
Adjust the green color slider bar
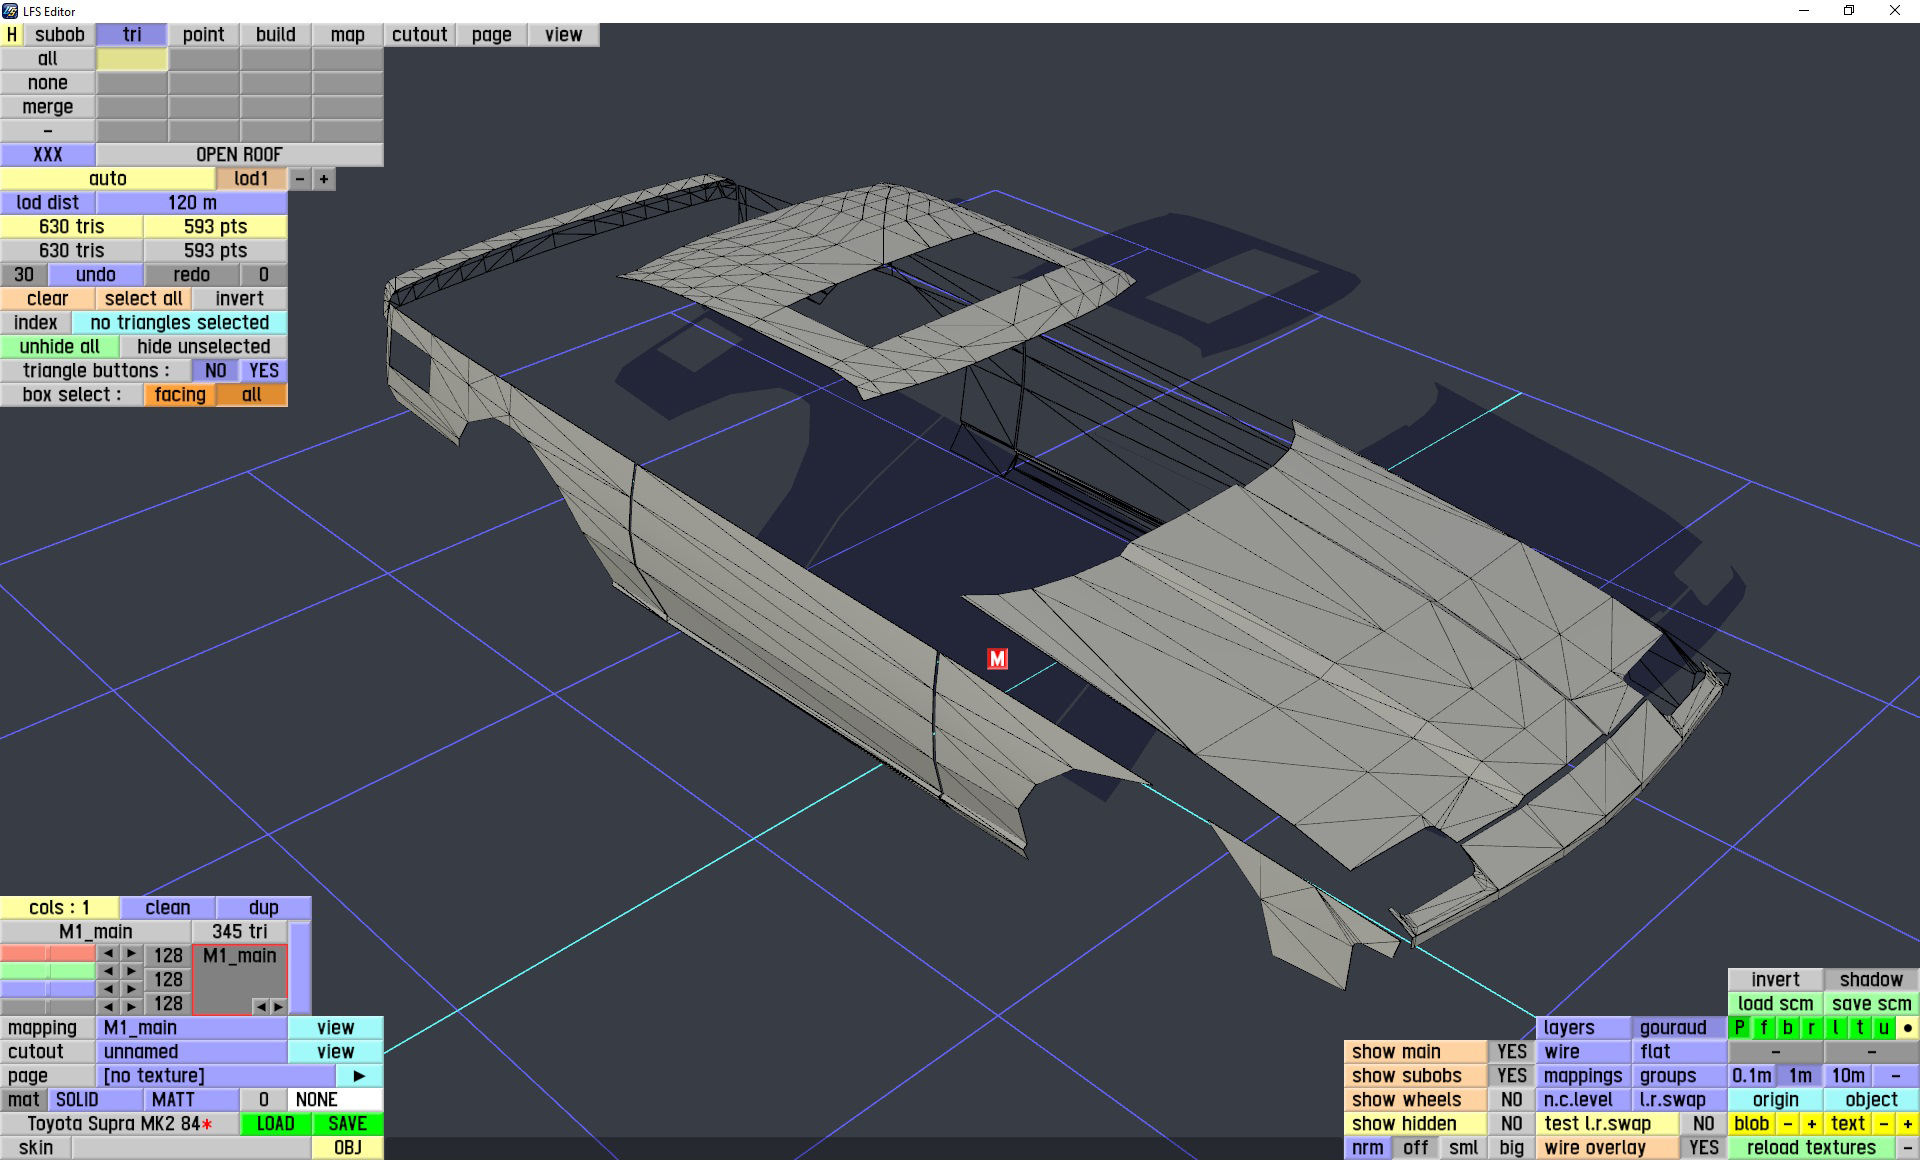pos(48,970)
